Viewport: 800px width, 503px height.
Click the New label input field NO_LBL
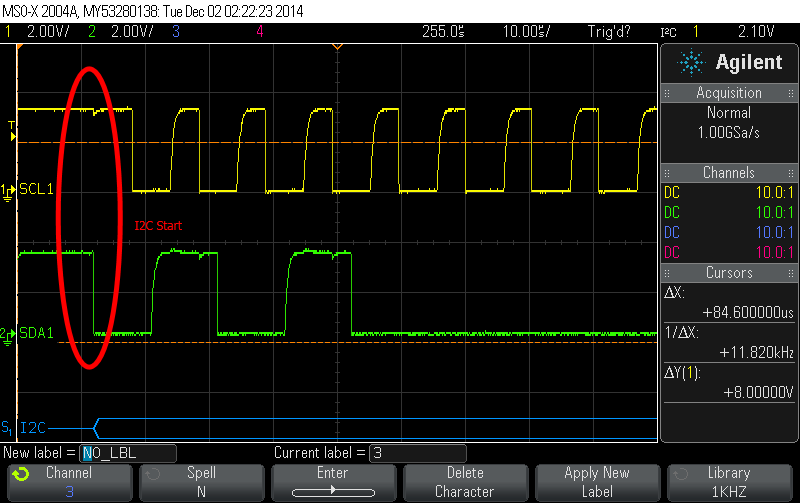128,453
